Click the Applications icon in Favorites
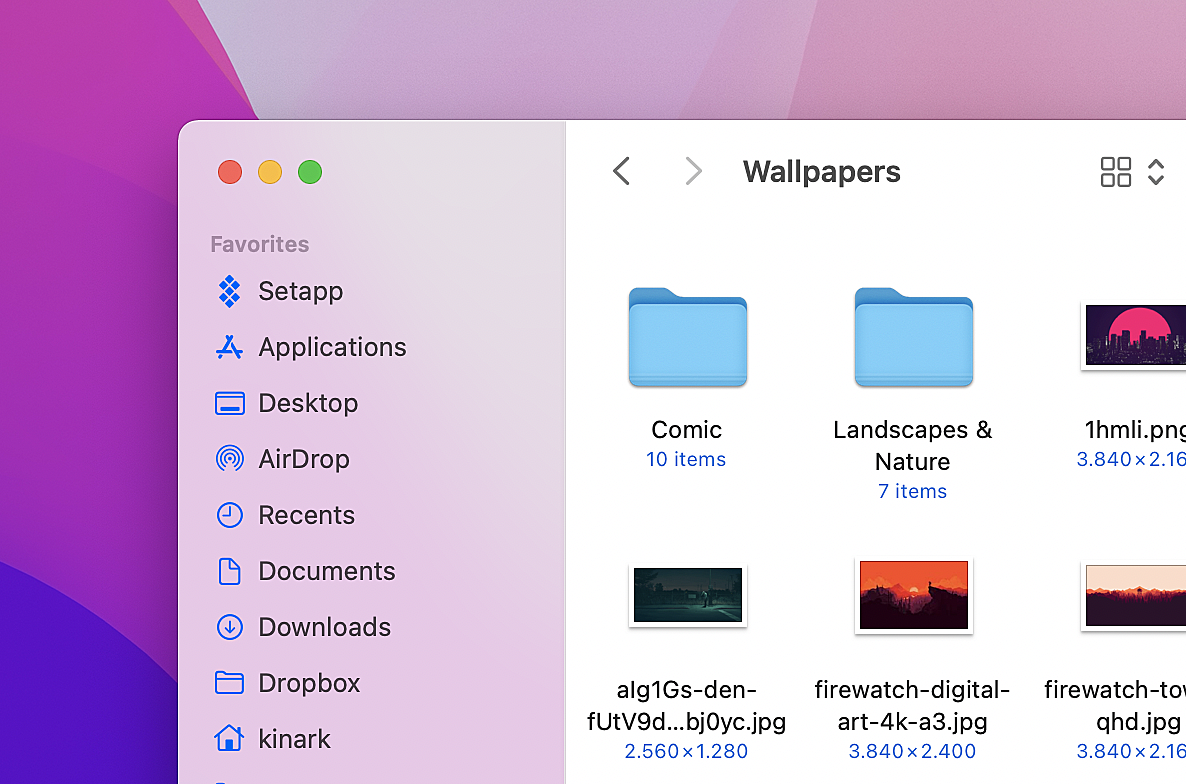Screen dimensions: 1186x784 click(229, 347)
